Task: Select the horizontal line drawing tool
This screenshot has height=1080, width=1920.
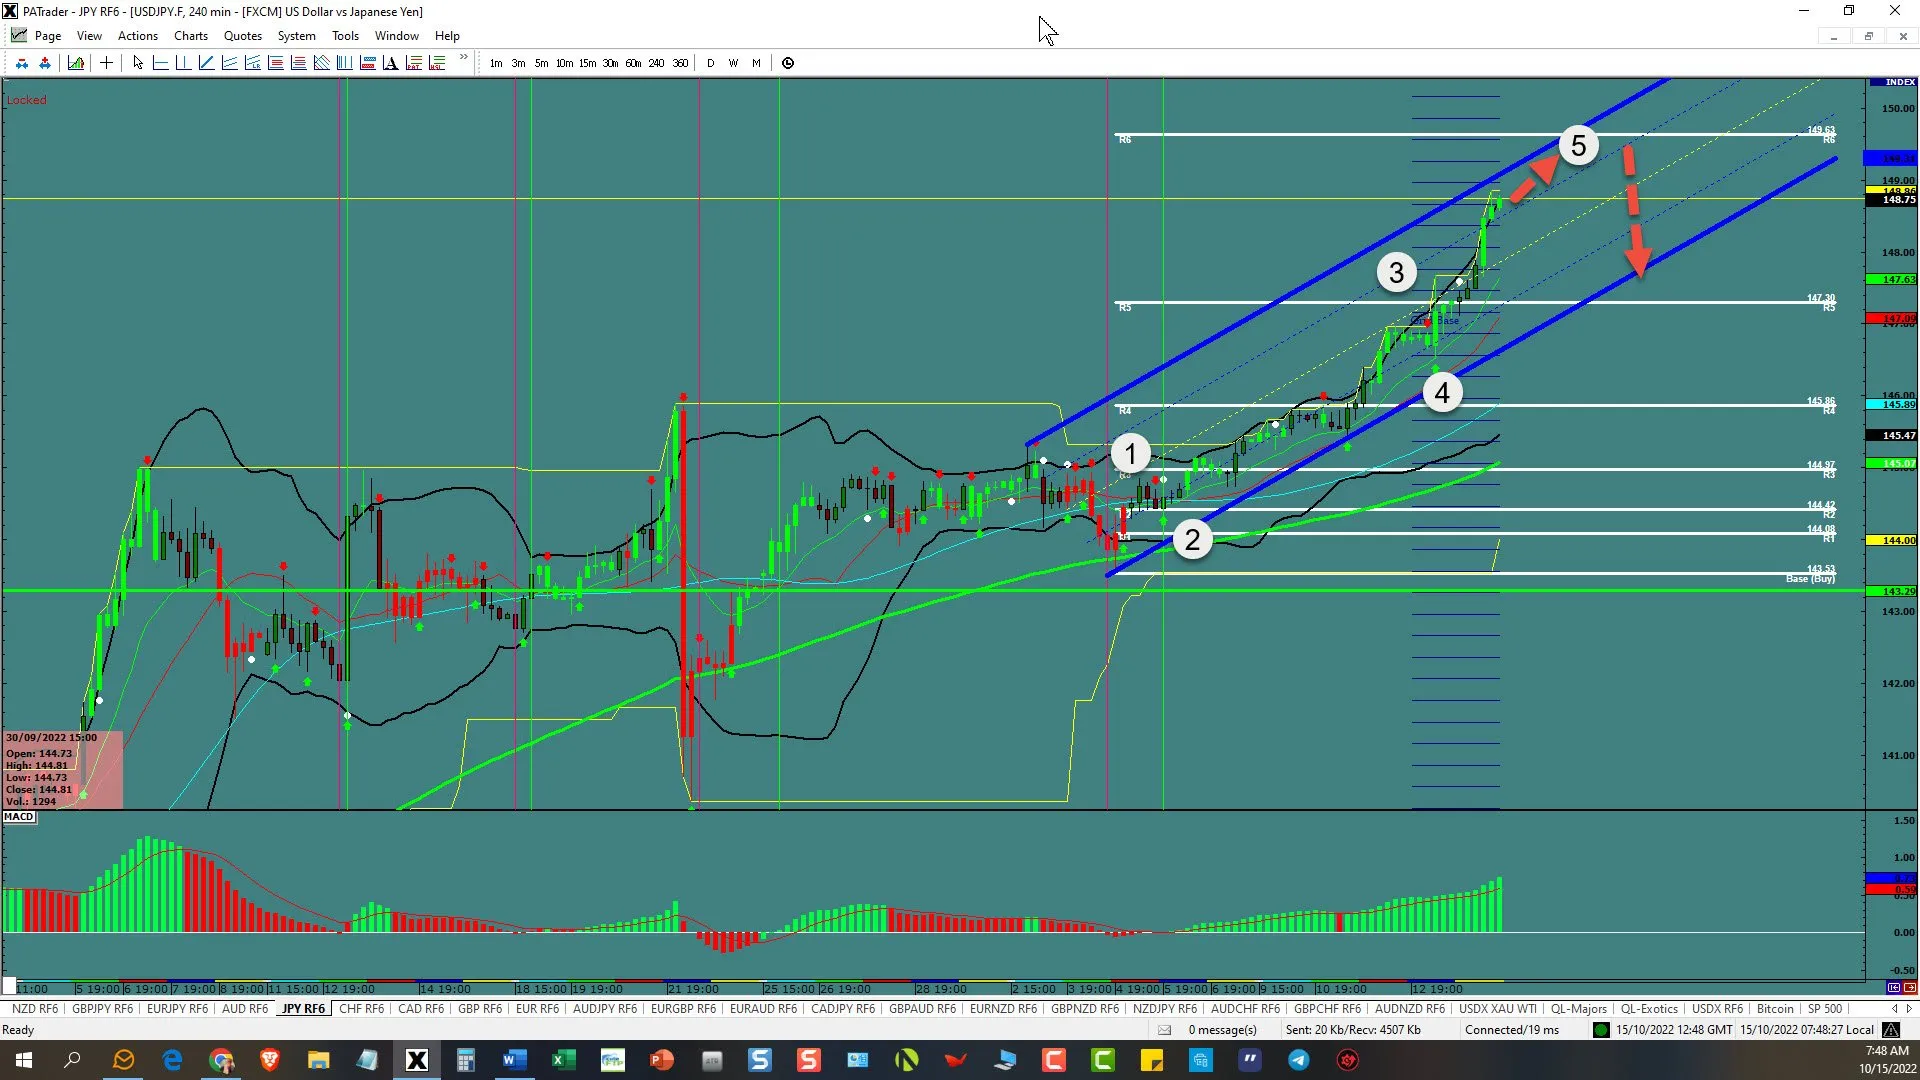Action: pos(160,63)
